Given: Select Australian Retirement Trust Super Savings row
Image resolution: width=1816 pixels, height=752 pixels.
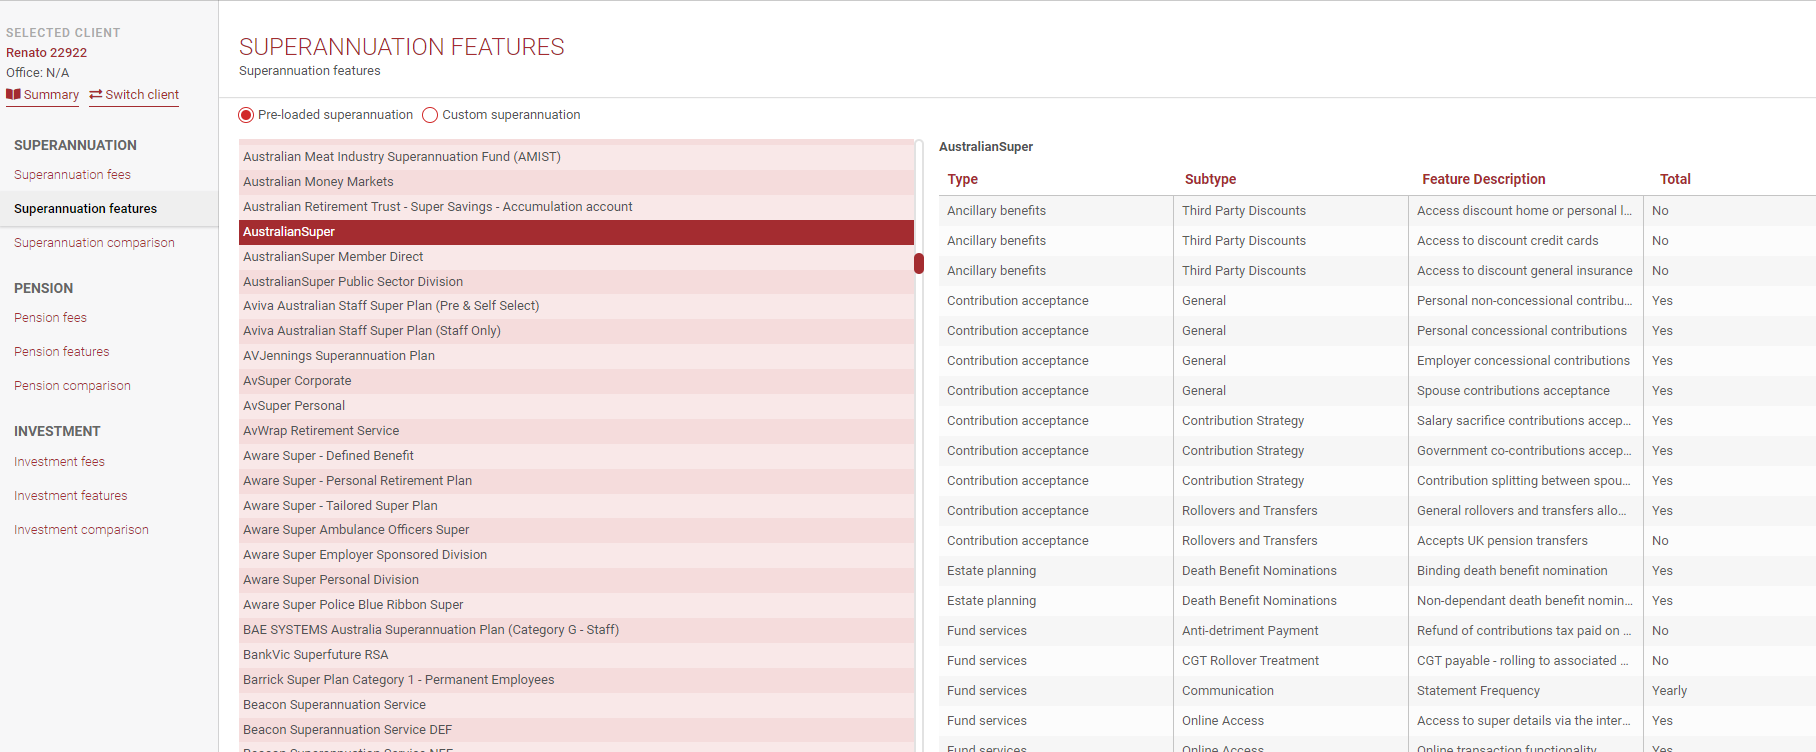Looking at the screenshot, I should [576, 207].
